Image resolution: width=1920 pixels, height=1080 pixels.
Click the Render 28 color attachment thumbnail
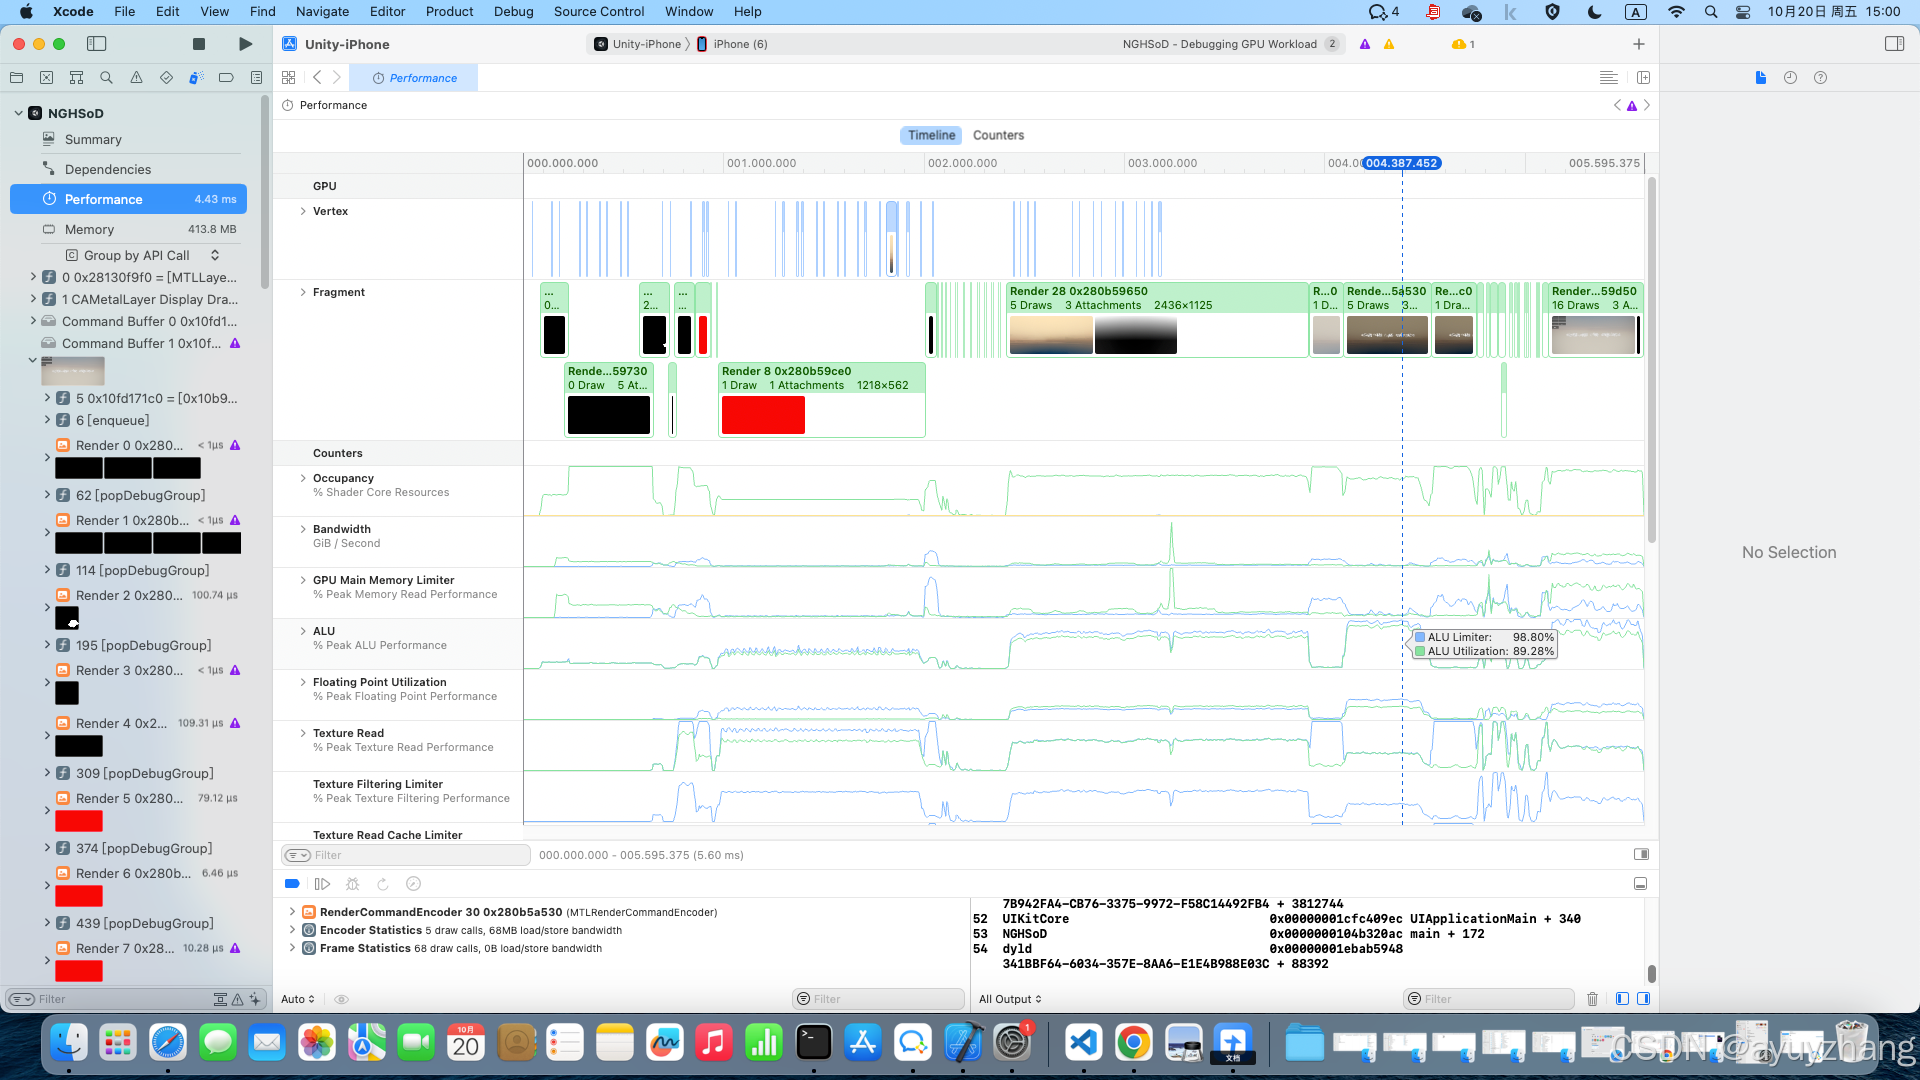coord(1051,335)
